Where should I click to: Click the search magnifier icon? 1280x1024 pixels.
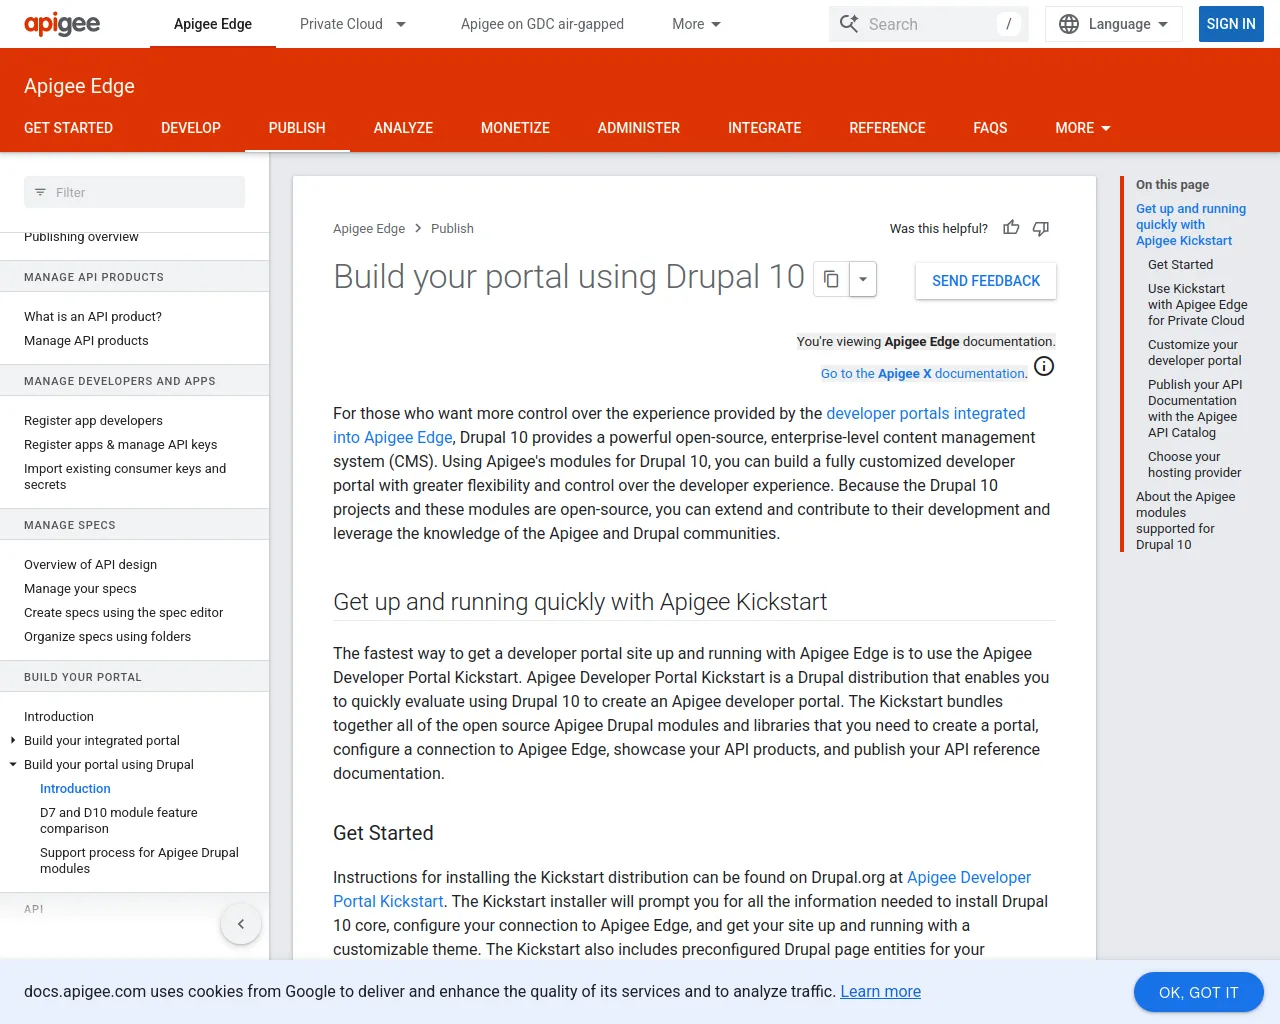coord(849,24)
